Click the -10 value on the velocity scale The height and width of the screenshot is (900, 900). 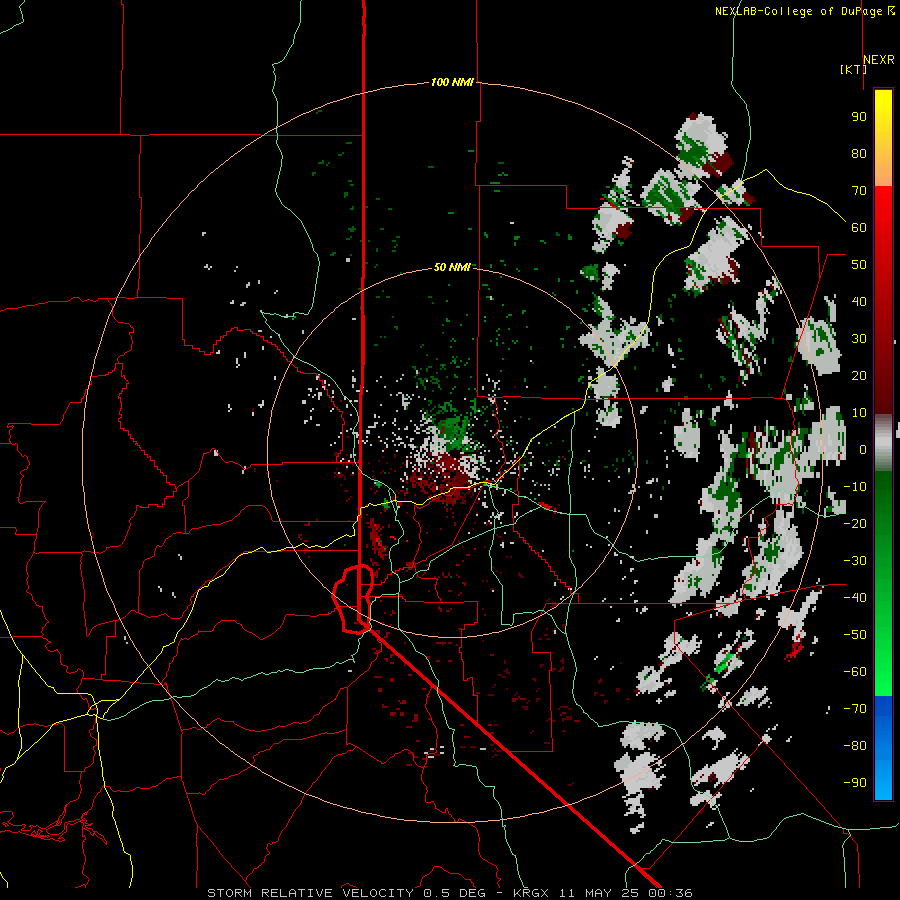855,487
